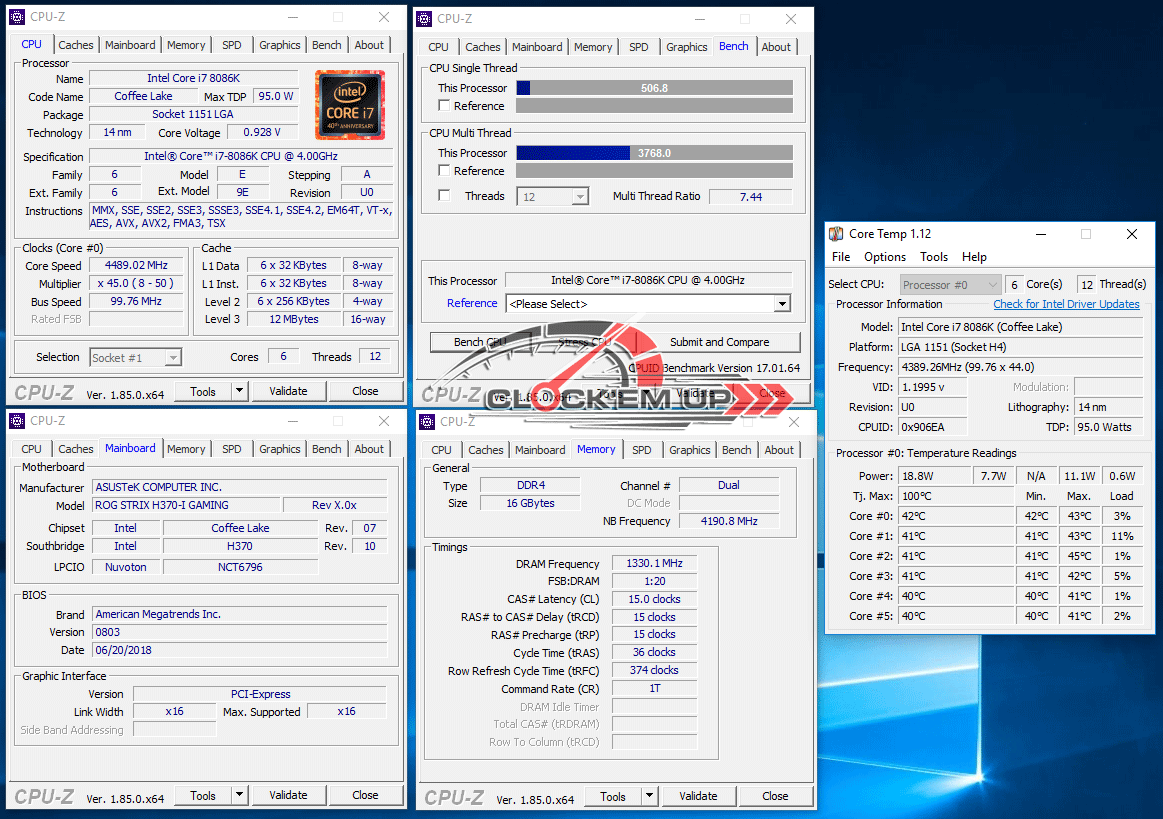Switch to Caches tab in CPU window

[76, 45]
